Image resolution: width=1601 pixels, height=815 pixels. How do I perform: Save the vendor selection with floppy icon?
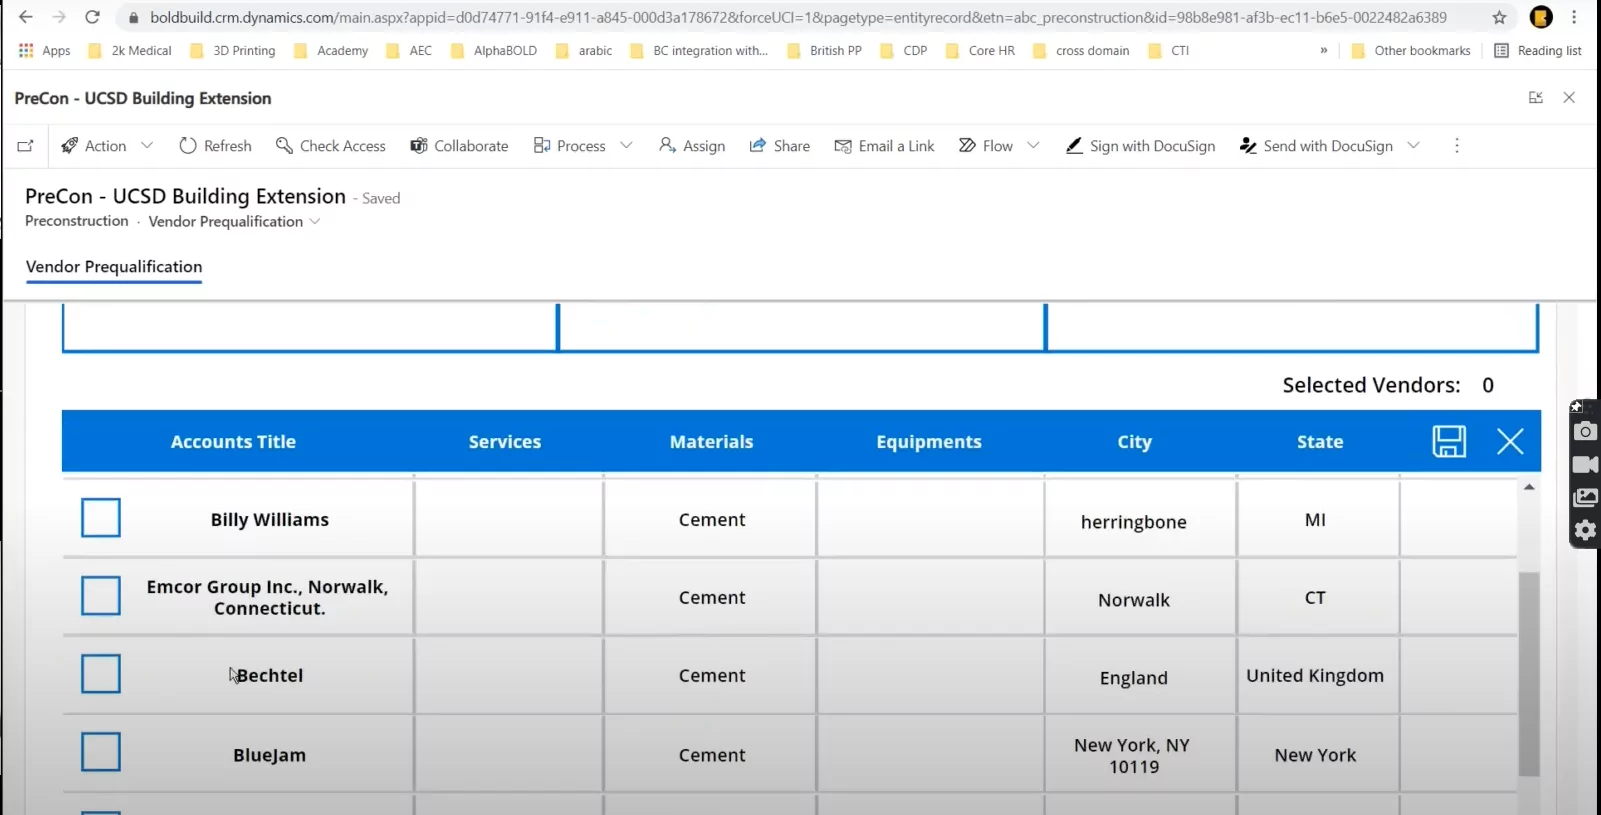[1449, 441]
